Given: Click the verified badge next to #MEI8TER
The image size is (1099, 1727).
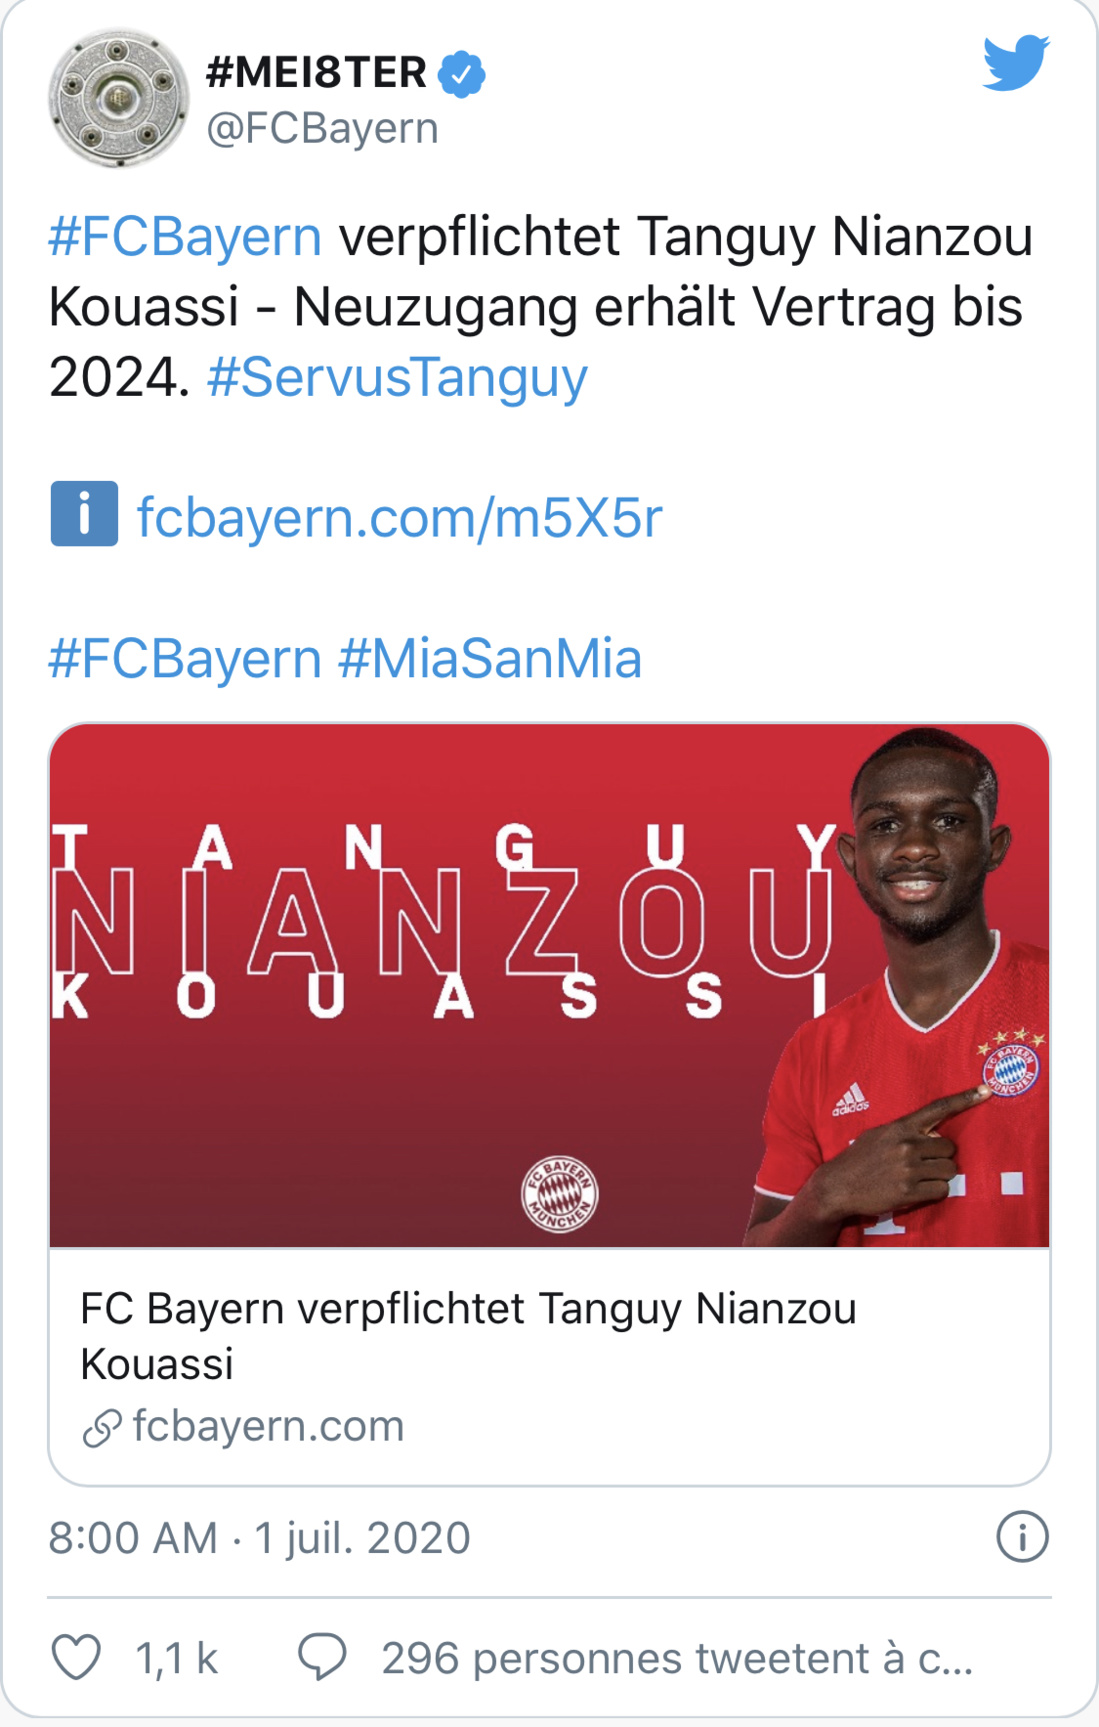Looking at the screenshot, I should [x=460, y=71].
